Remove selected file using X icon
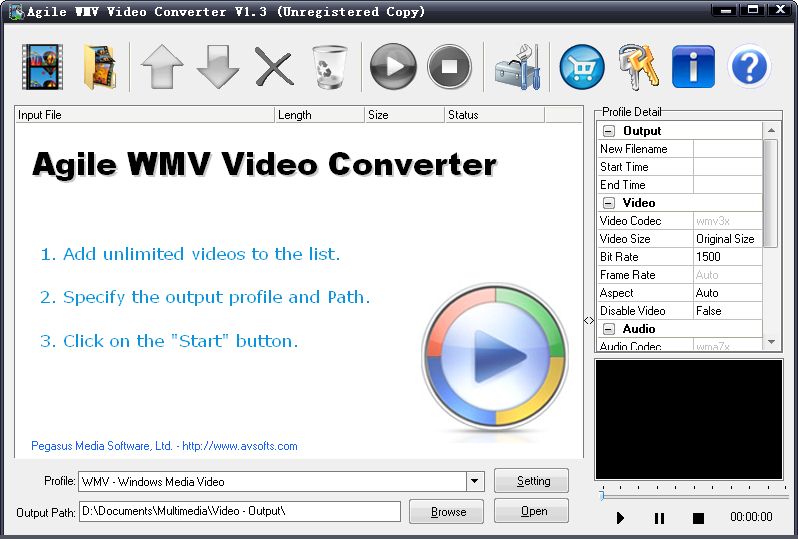 click(x=274, y=67)
